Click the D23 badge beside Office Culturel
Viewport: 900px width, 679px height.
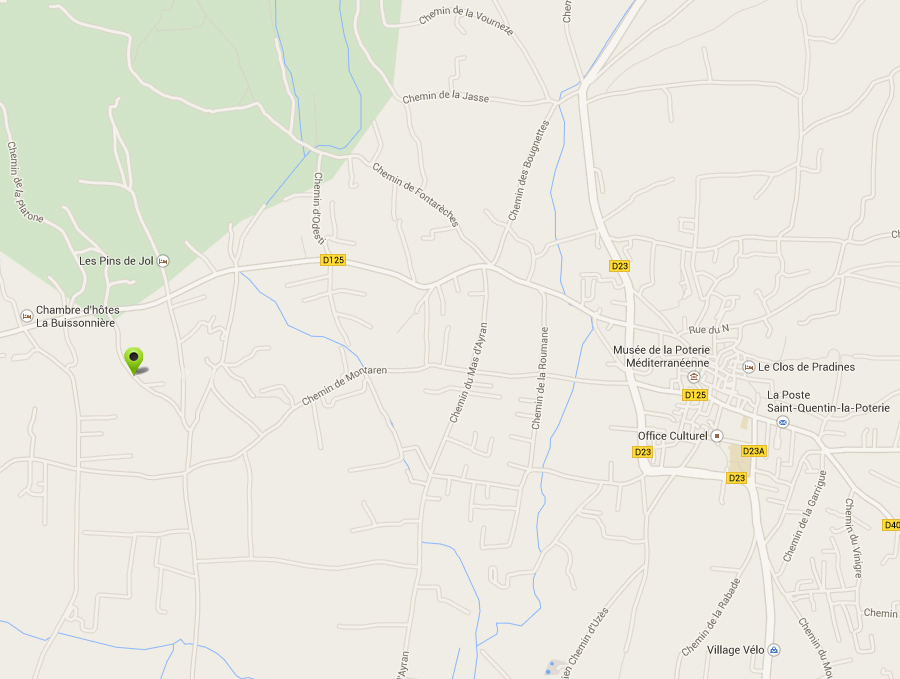tap(643, 452)
